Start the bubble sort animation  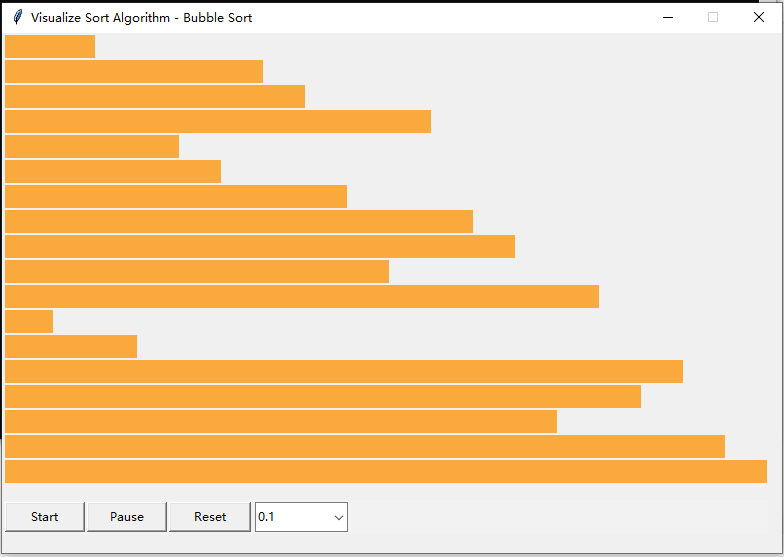pos(44,517)
